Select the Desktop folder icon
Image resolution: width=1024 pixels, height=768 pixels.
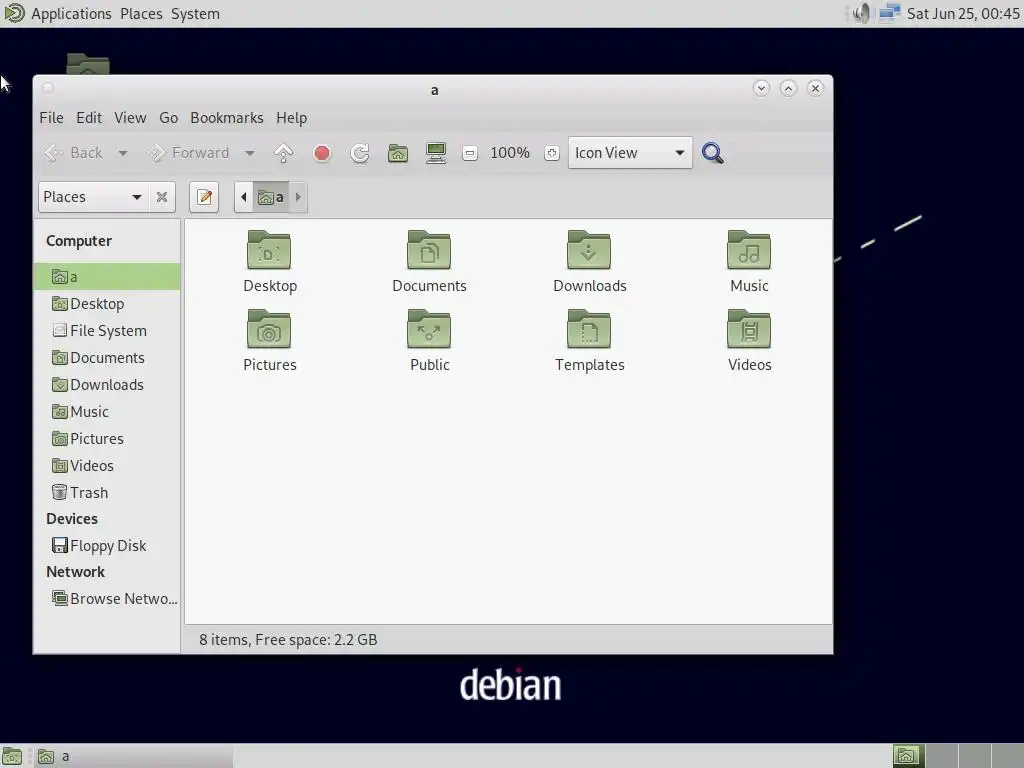(x=269, y=251)
